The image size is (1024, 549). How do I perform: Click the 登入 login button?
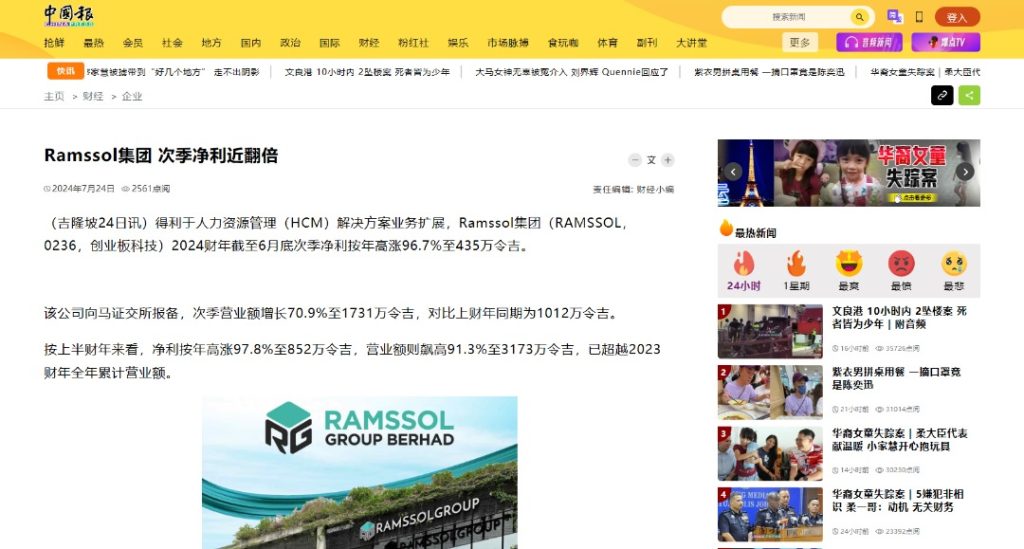click(x=957, y=17)
